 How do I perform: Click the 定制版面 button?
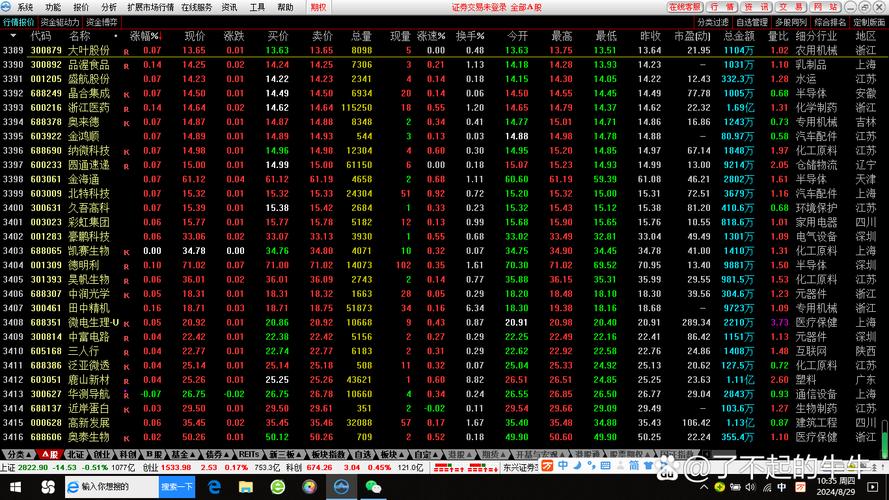pyautogui.click(x=869, y=21)
